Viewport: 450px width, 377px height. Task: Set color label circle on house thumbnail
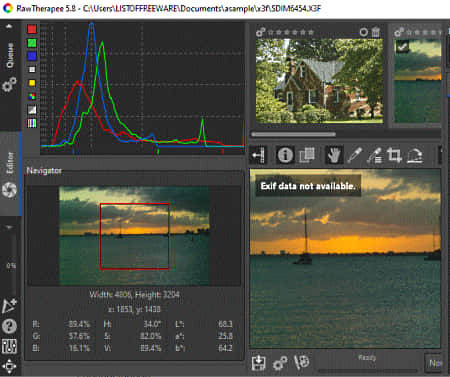[364, 32]
